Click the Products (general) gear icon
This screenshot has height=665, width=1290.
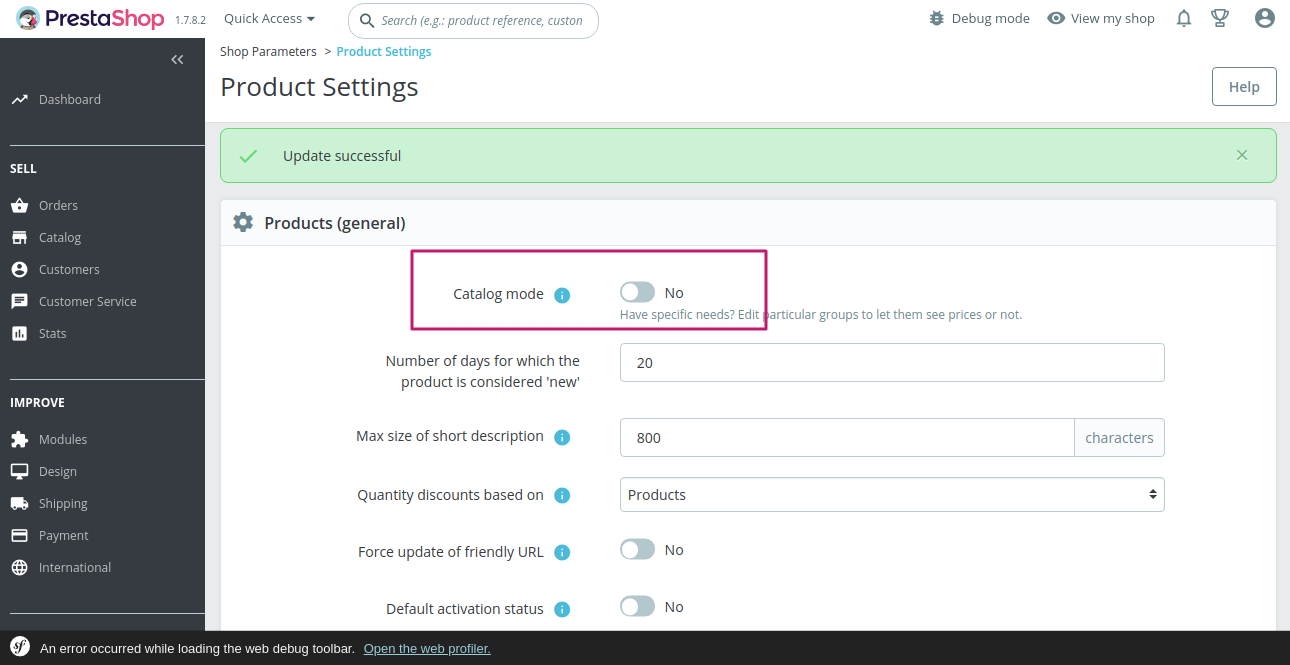(x=243, y=222)
